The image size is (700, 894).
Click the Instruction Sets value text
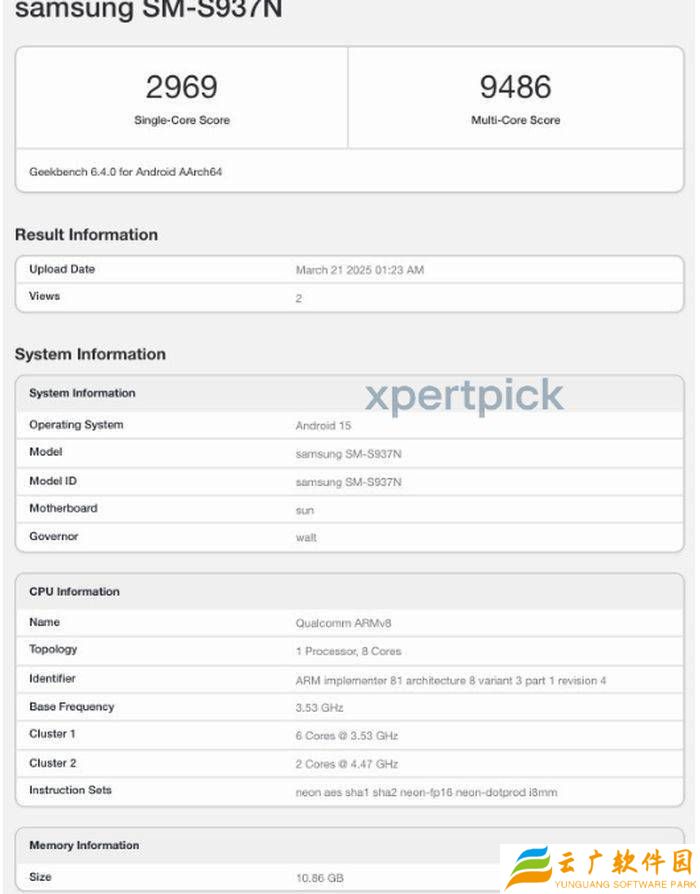click(x=426, y=792)
